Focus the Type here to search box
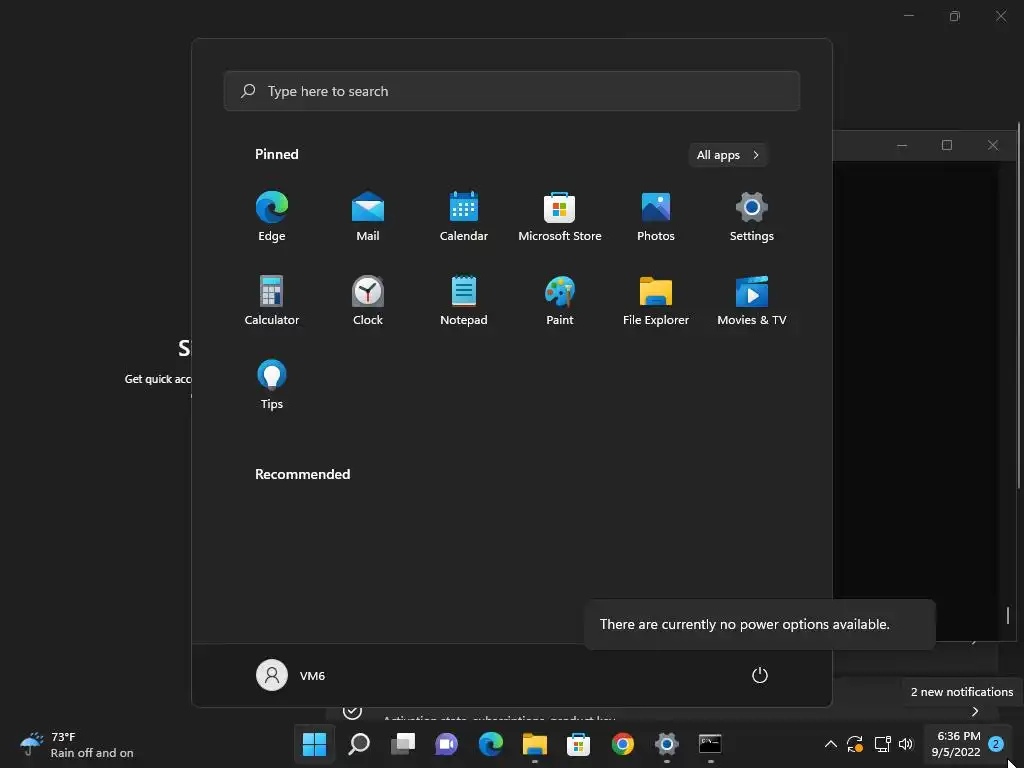Image resolution: width=1024 pixels, height=768 pixels. (x=511, y=91)
